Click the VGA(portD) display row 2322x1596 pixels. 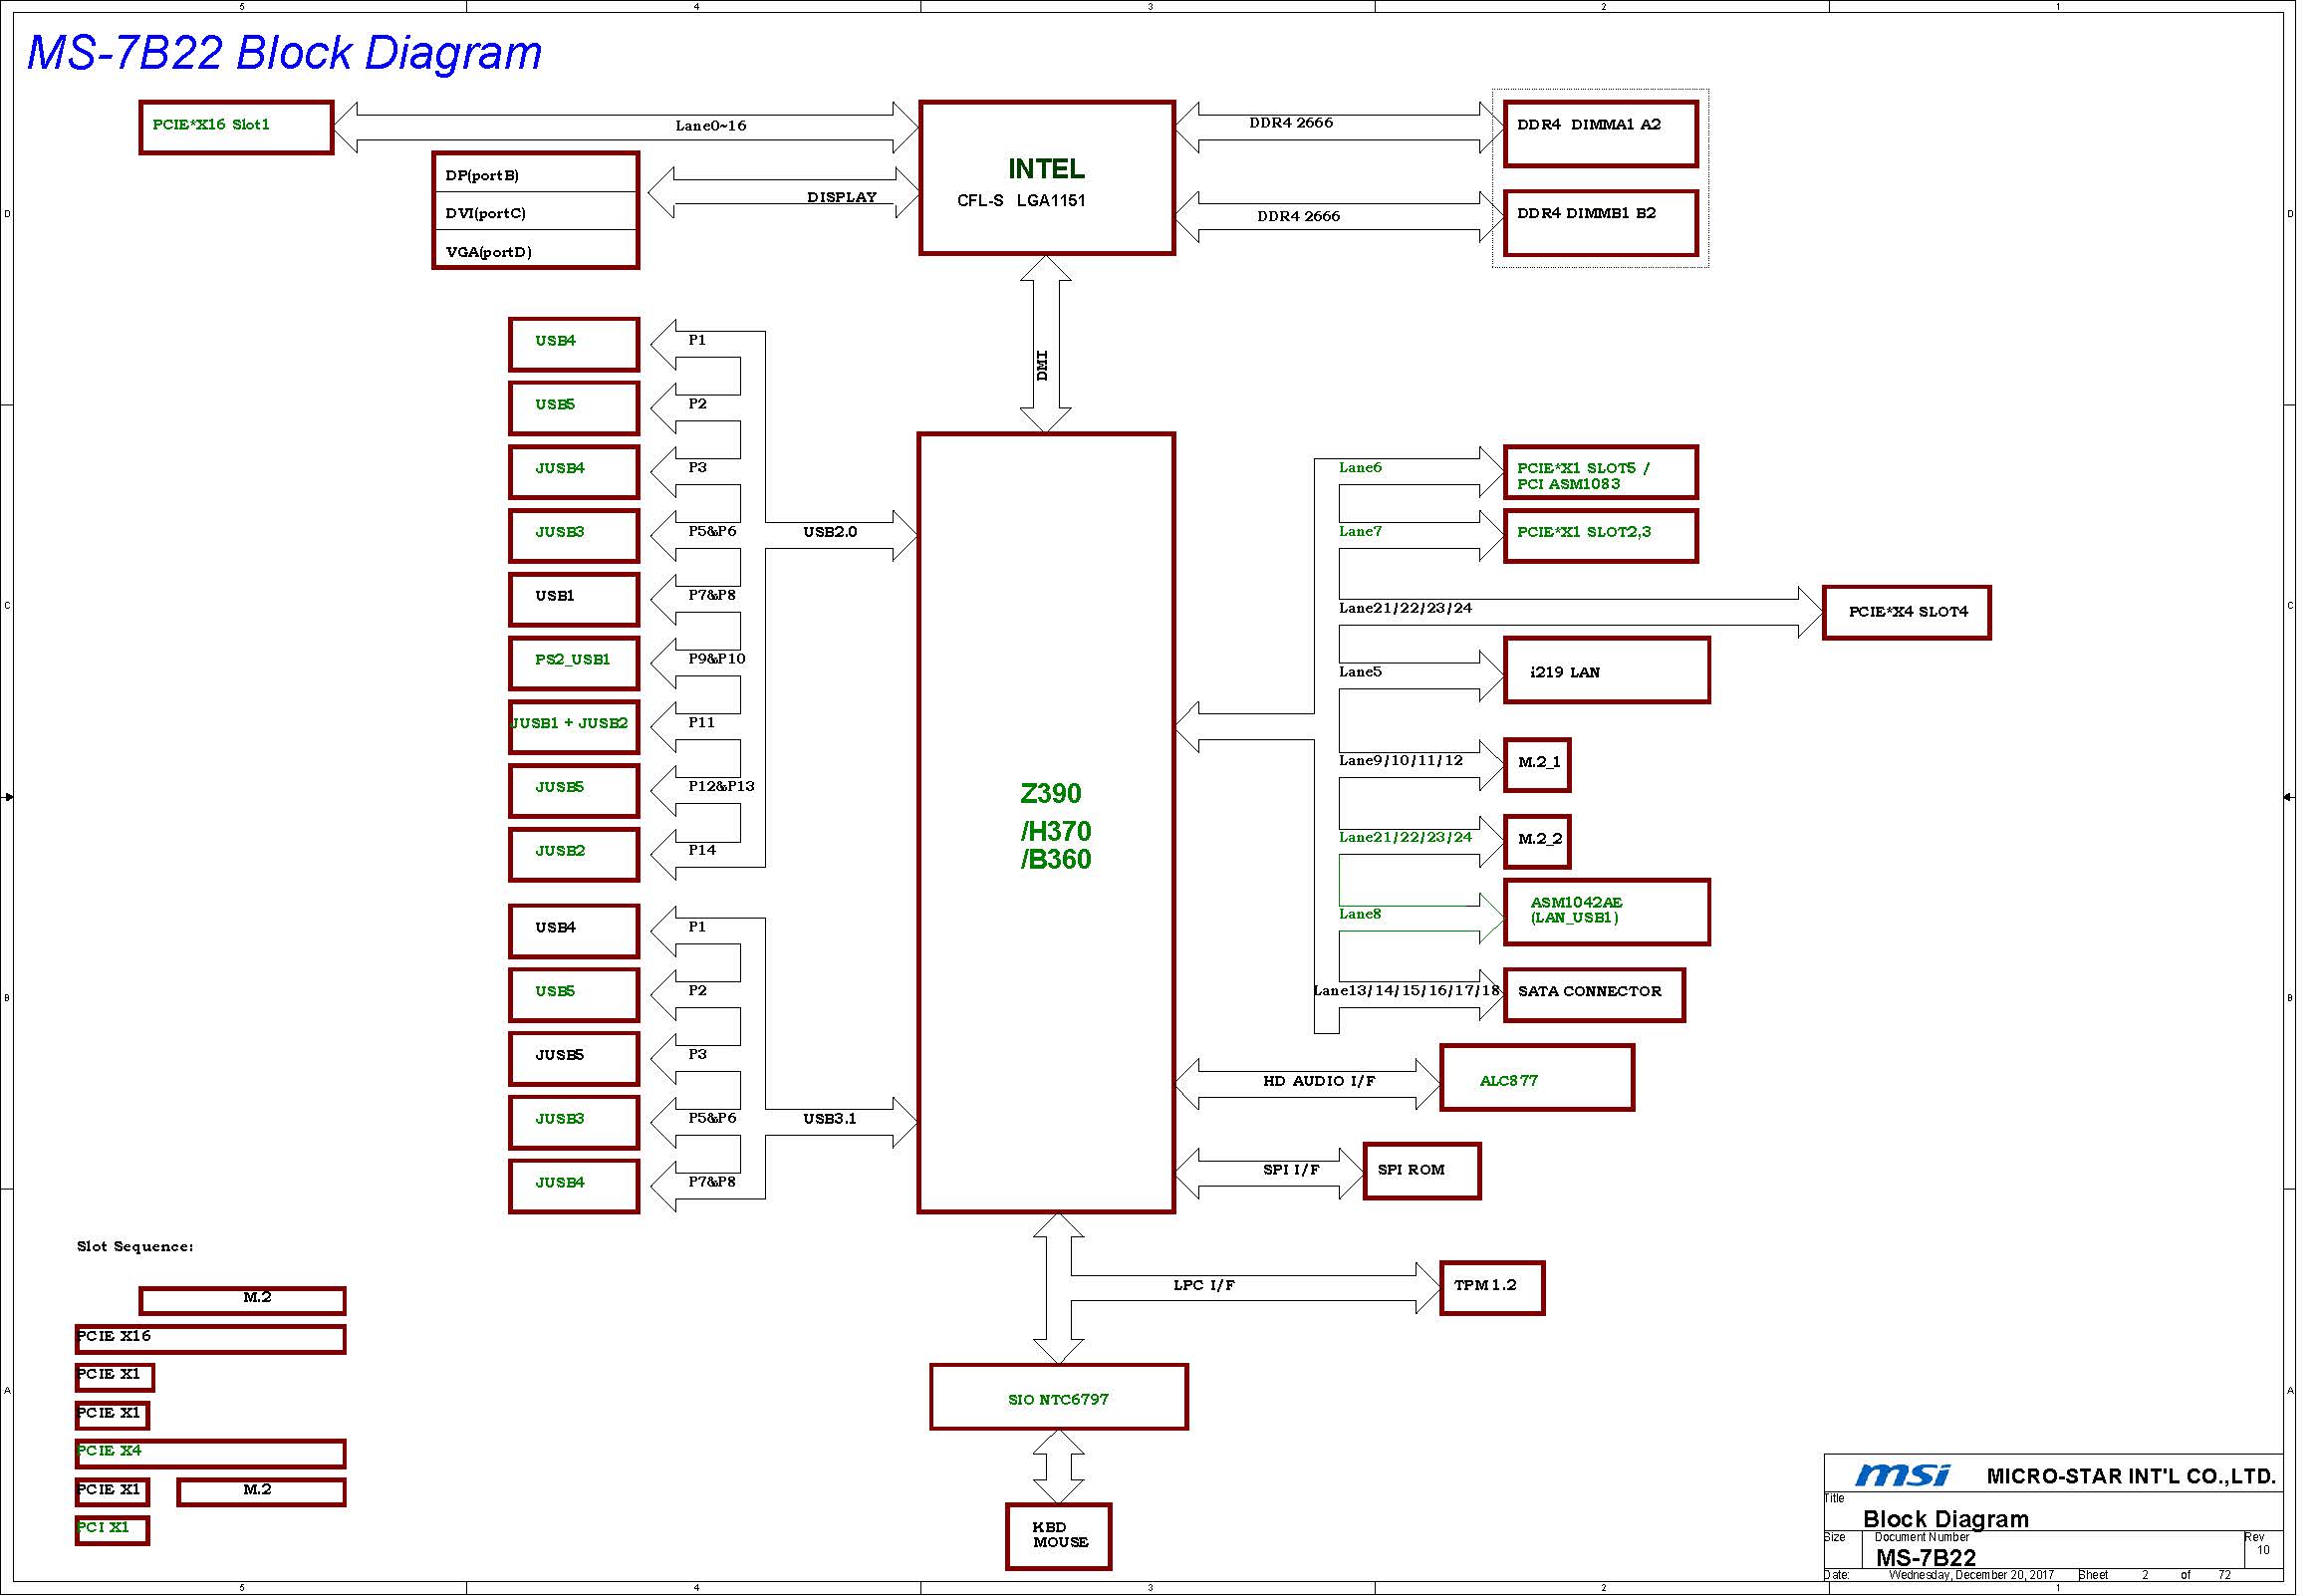coord(535,250)
